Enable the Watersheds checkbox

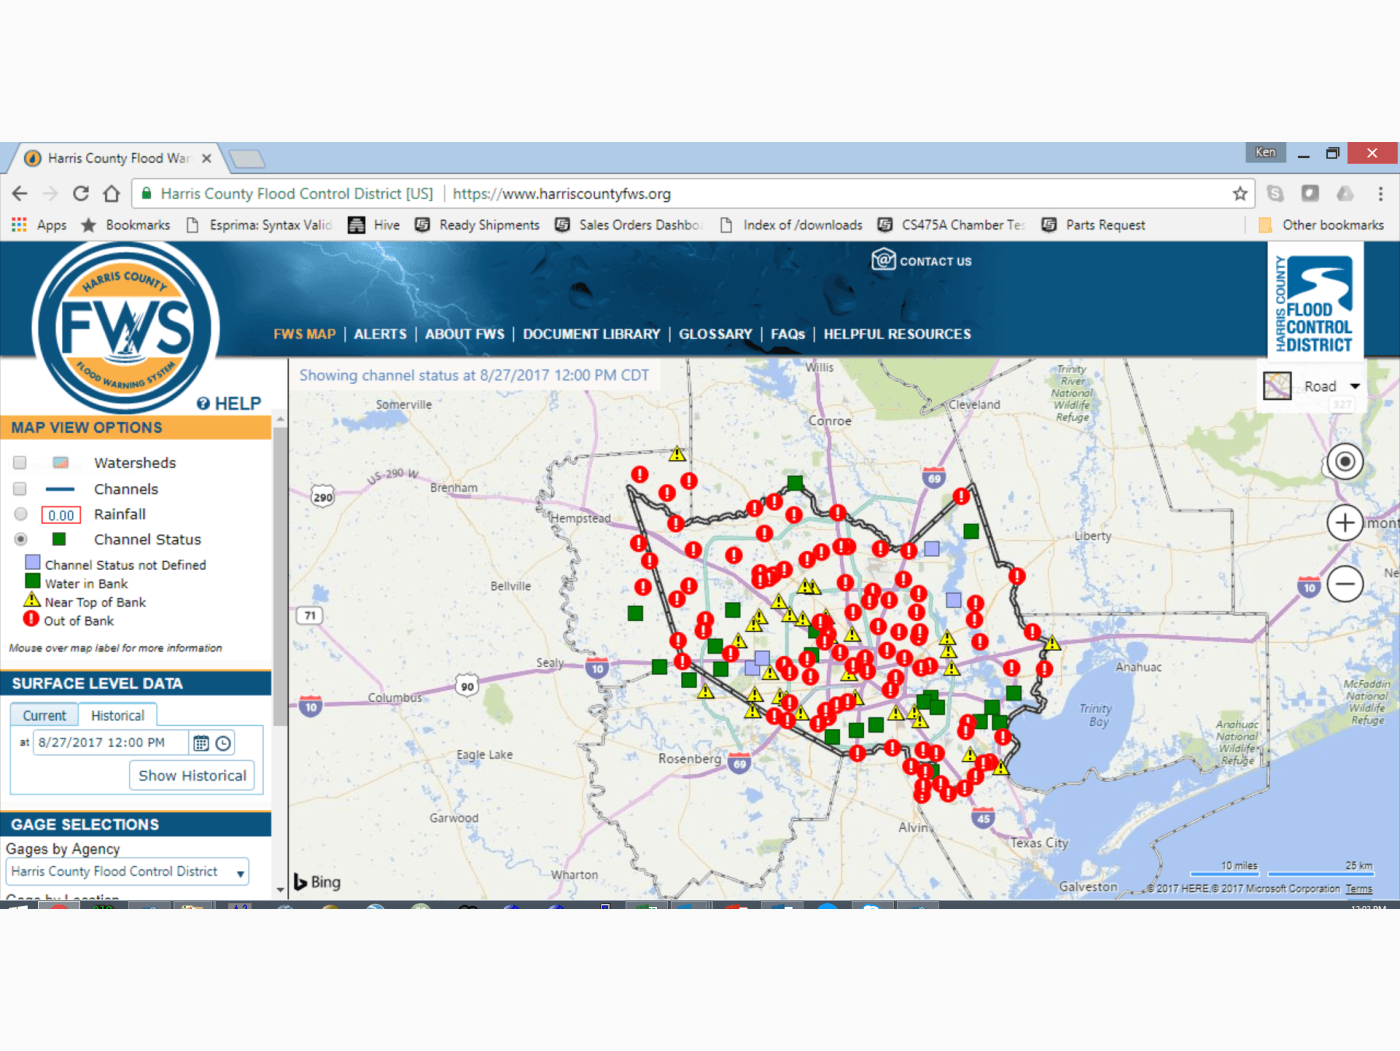[20, 462]
